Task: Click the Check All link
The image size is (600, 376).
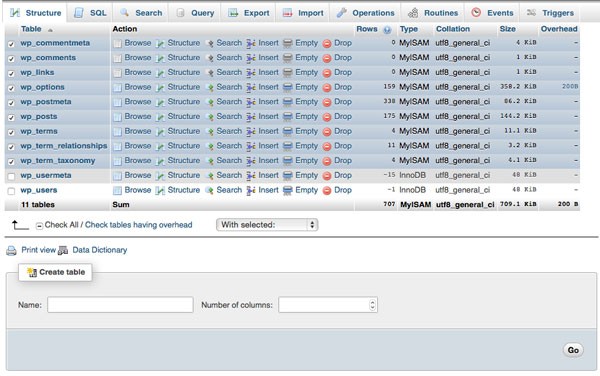Action: click(x=61, y=225)
